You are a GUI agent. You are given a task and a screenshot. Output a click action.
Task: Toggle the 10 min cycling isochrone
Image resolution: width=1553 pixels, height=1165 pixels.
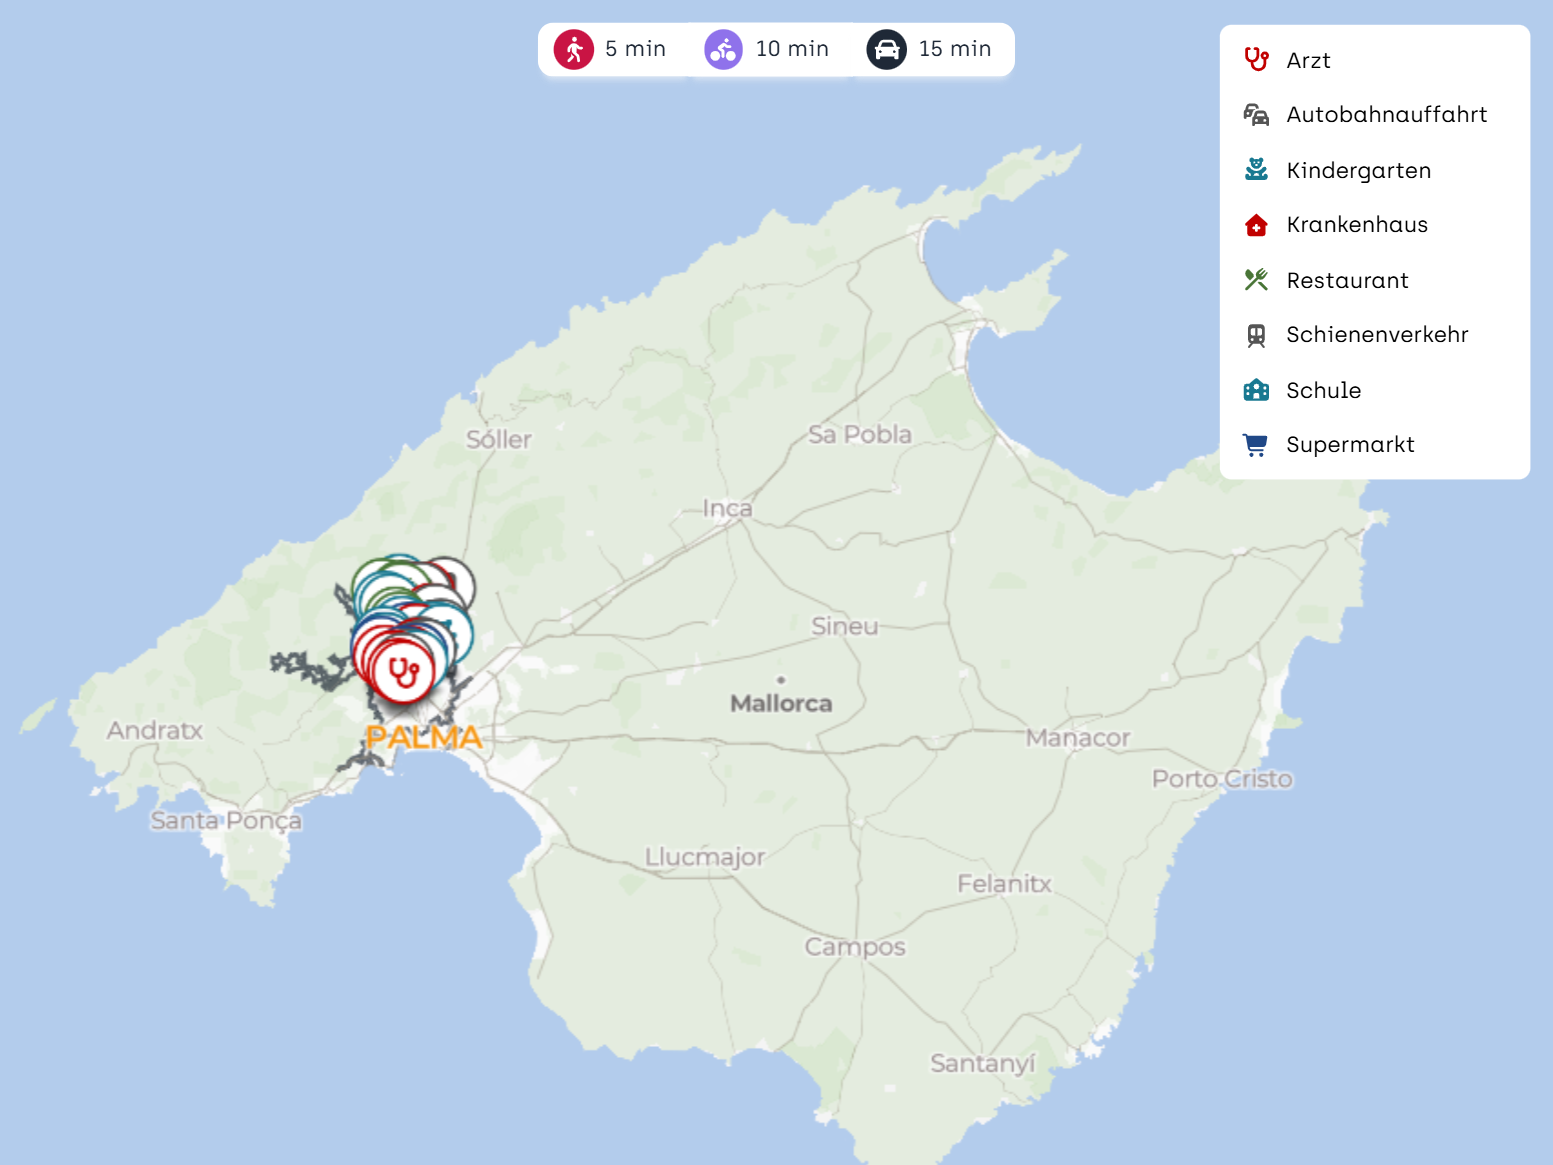pos(768,49)
